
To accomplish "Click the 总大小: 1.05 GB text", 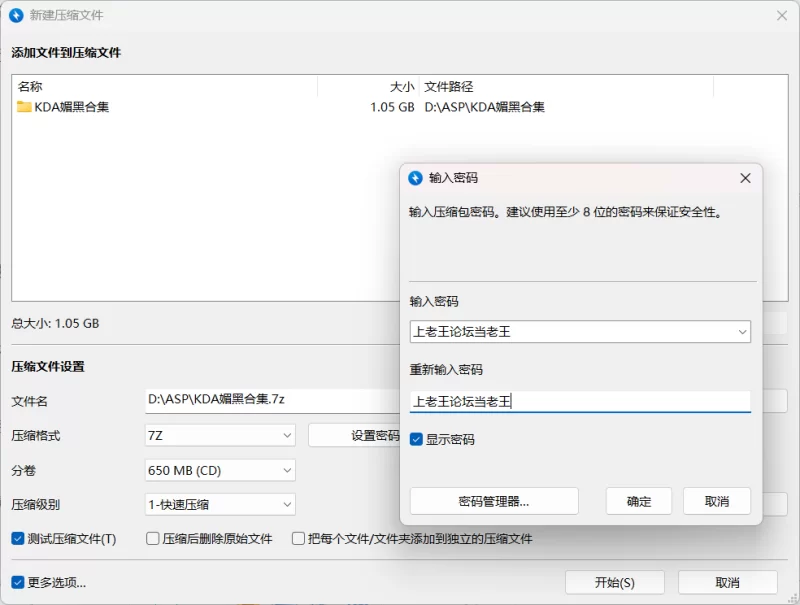I will [56, 323].
